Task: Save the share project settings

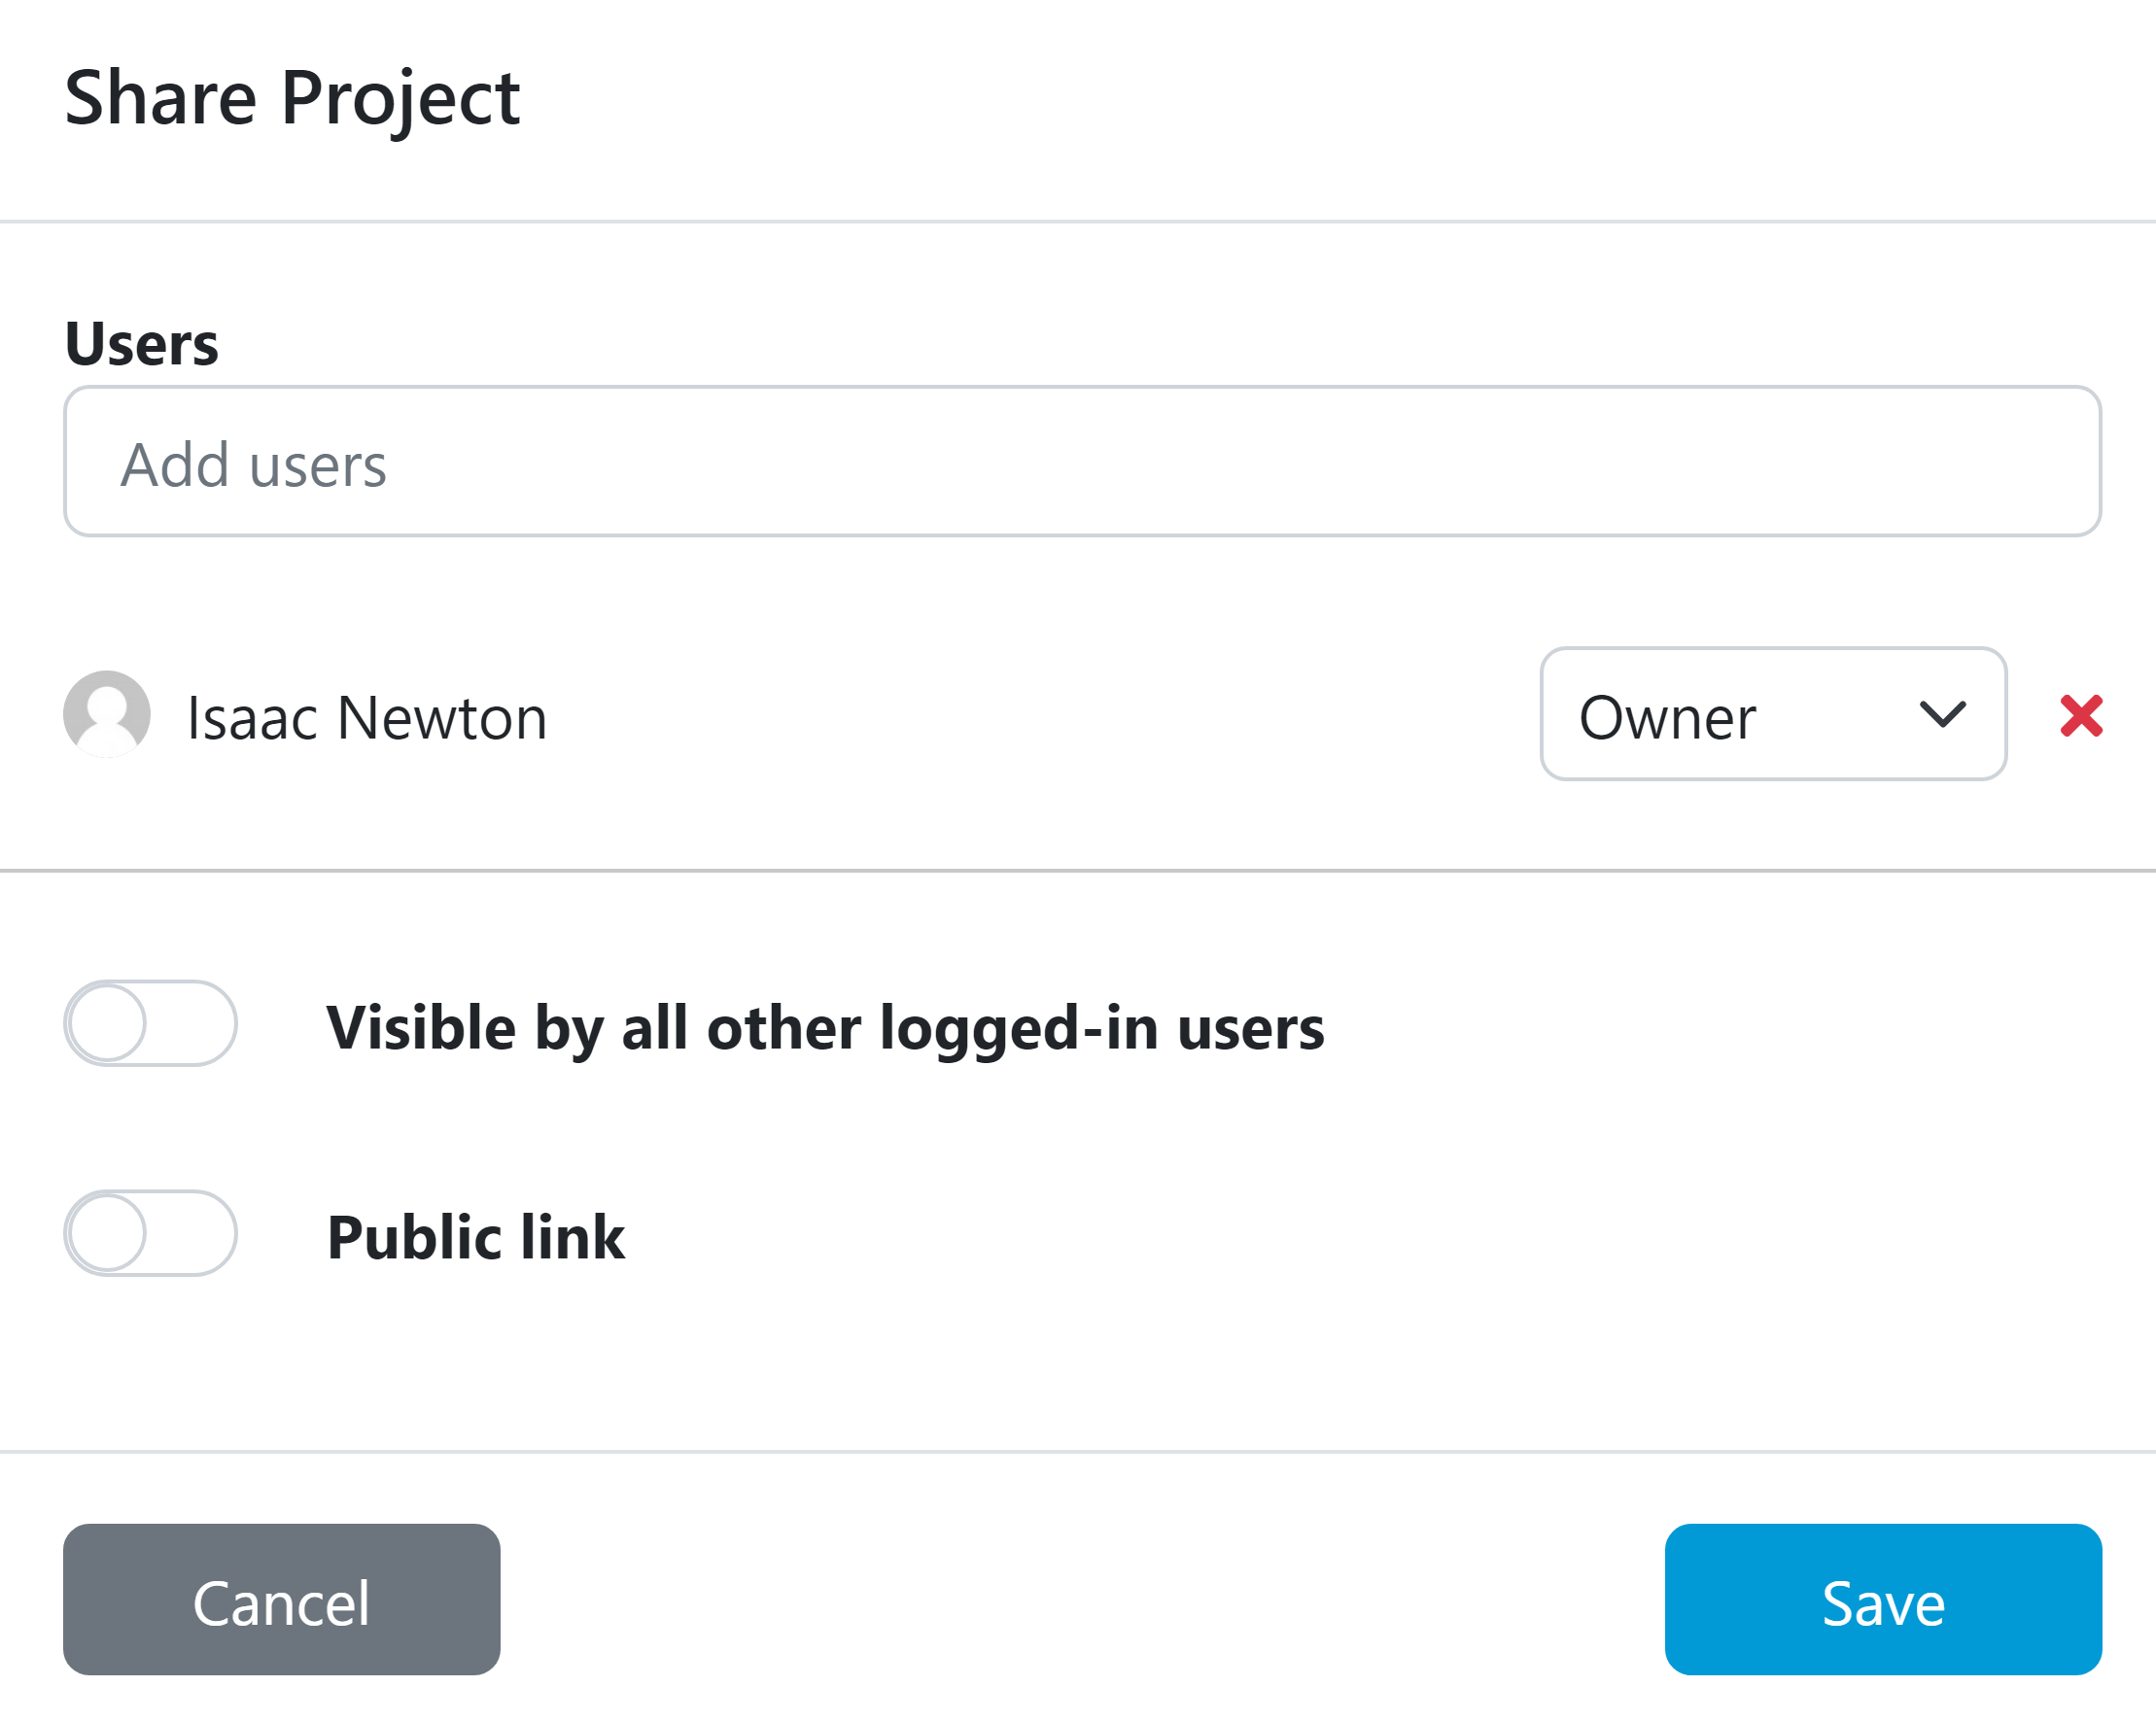Action: point(1883,1600)
